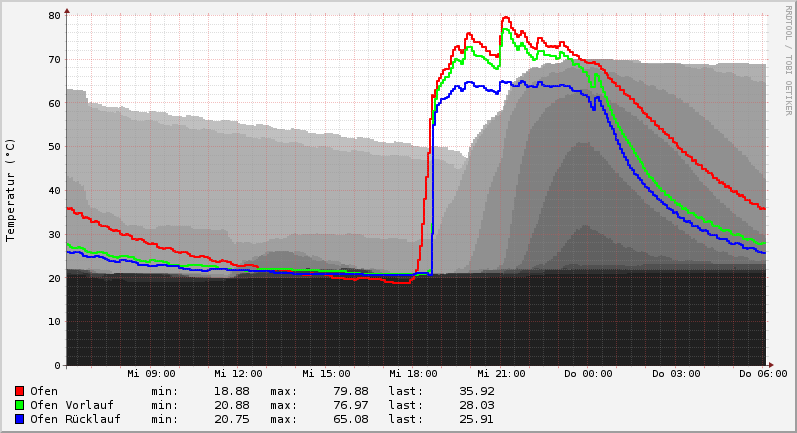Click the 80 label on temperature axis

tap(54, 16)
